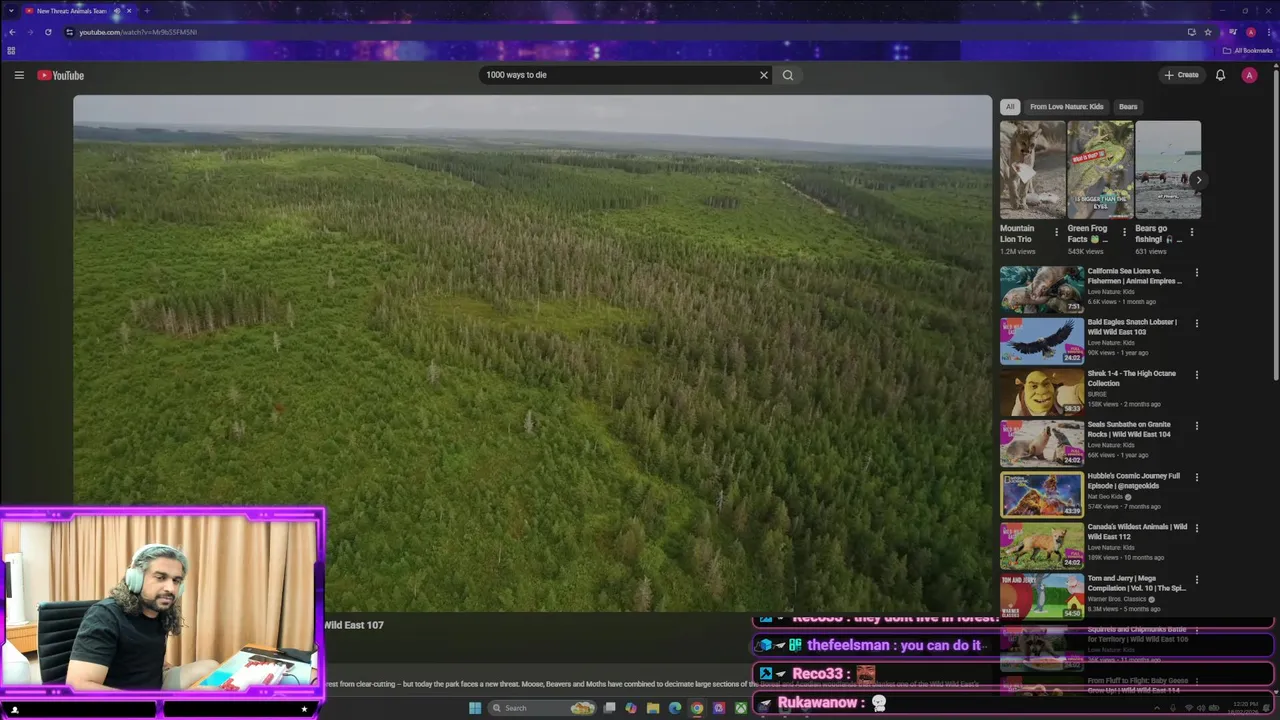Open options for Tom and Jerry compilation
This screenshot has height=720, width=1280.
pyautogui.click(x=1196, y=579)
